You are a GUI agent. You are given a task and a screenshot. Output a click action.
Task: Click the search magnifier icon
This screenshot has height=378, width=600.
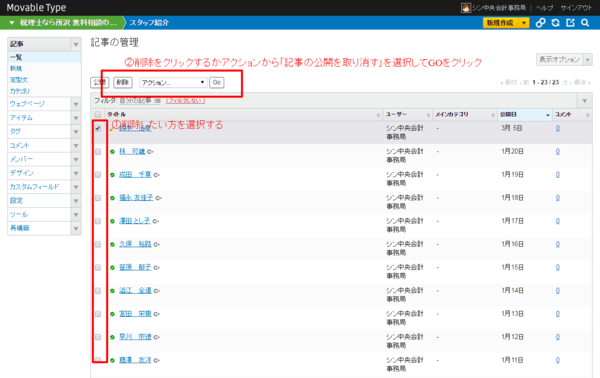point(585,23)
